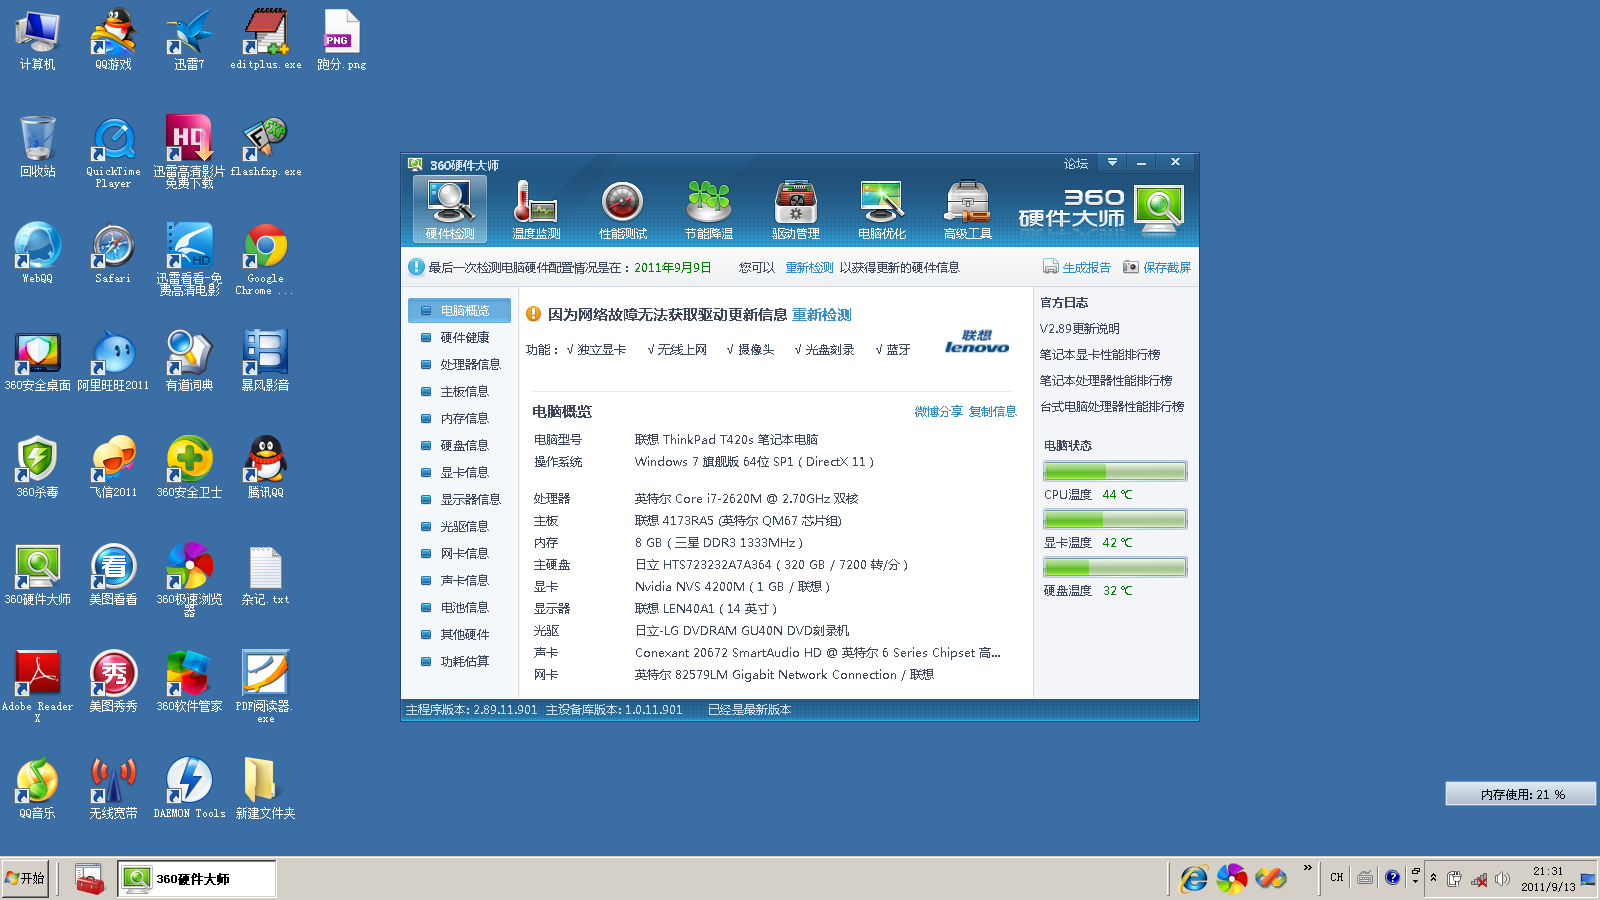The image size is (1600, 900).
Task: Open the 性能测试 performance test tool
Action: (623, 210)
